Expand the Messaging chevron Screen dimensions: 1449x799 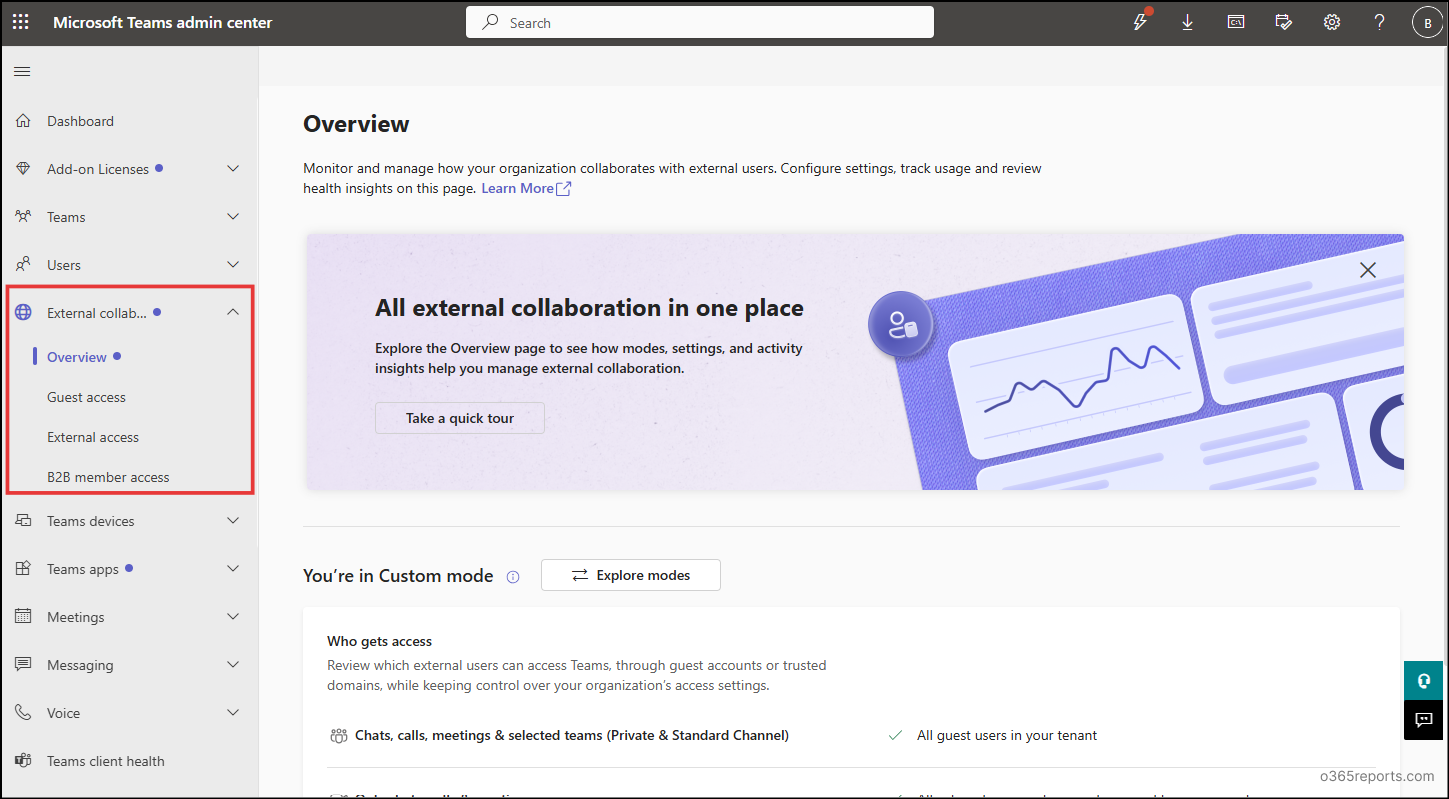(233, 665)
